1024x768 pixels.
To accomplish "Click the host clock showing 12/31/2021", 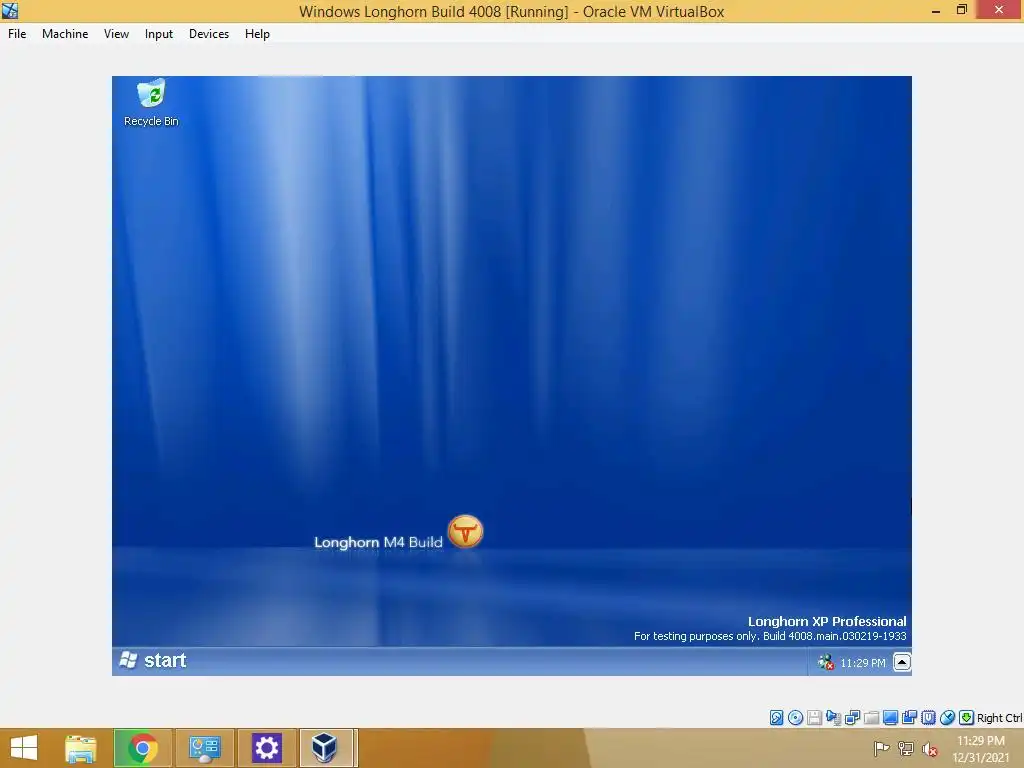I will 981,749.
